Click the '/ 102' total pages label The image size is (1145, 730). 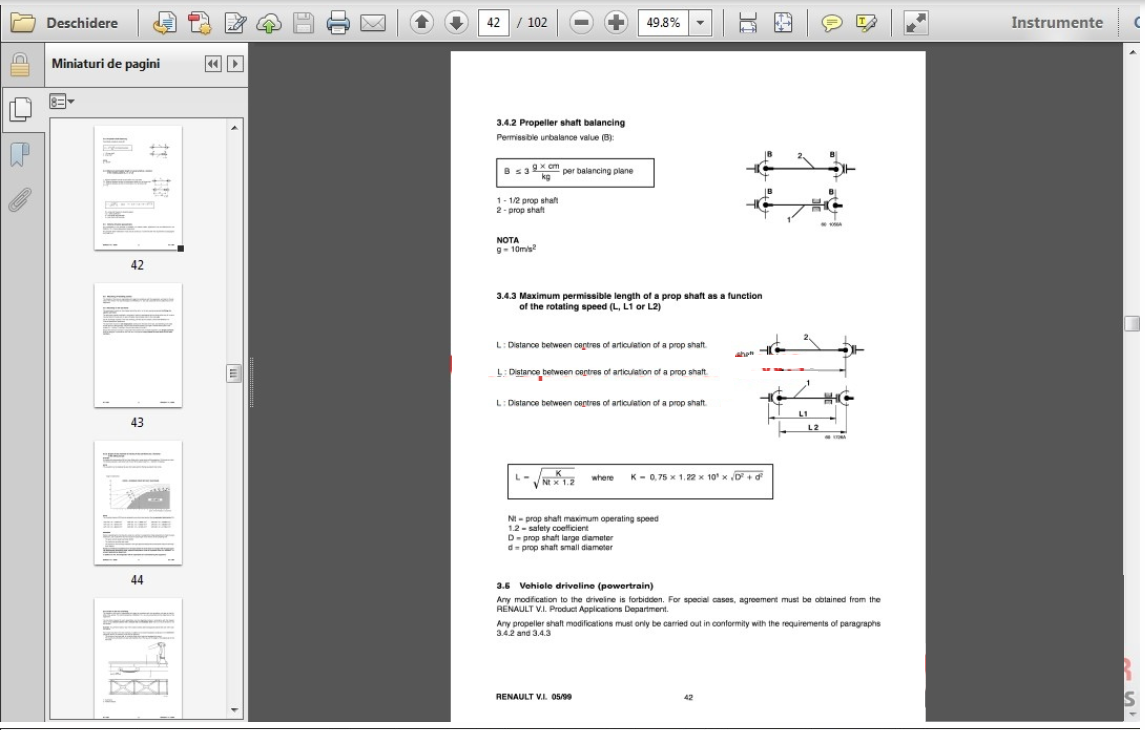point(532,23)
